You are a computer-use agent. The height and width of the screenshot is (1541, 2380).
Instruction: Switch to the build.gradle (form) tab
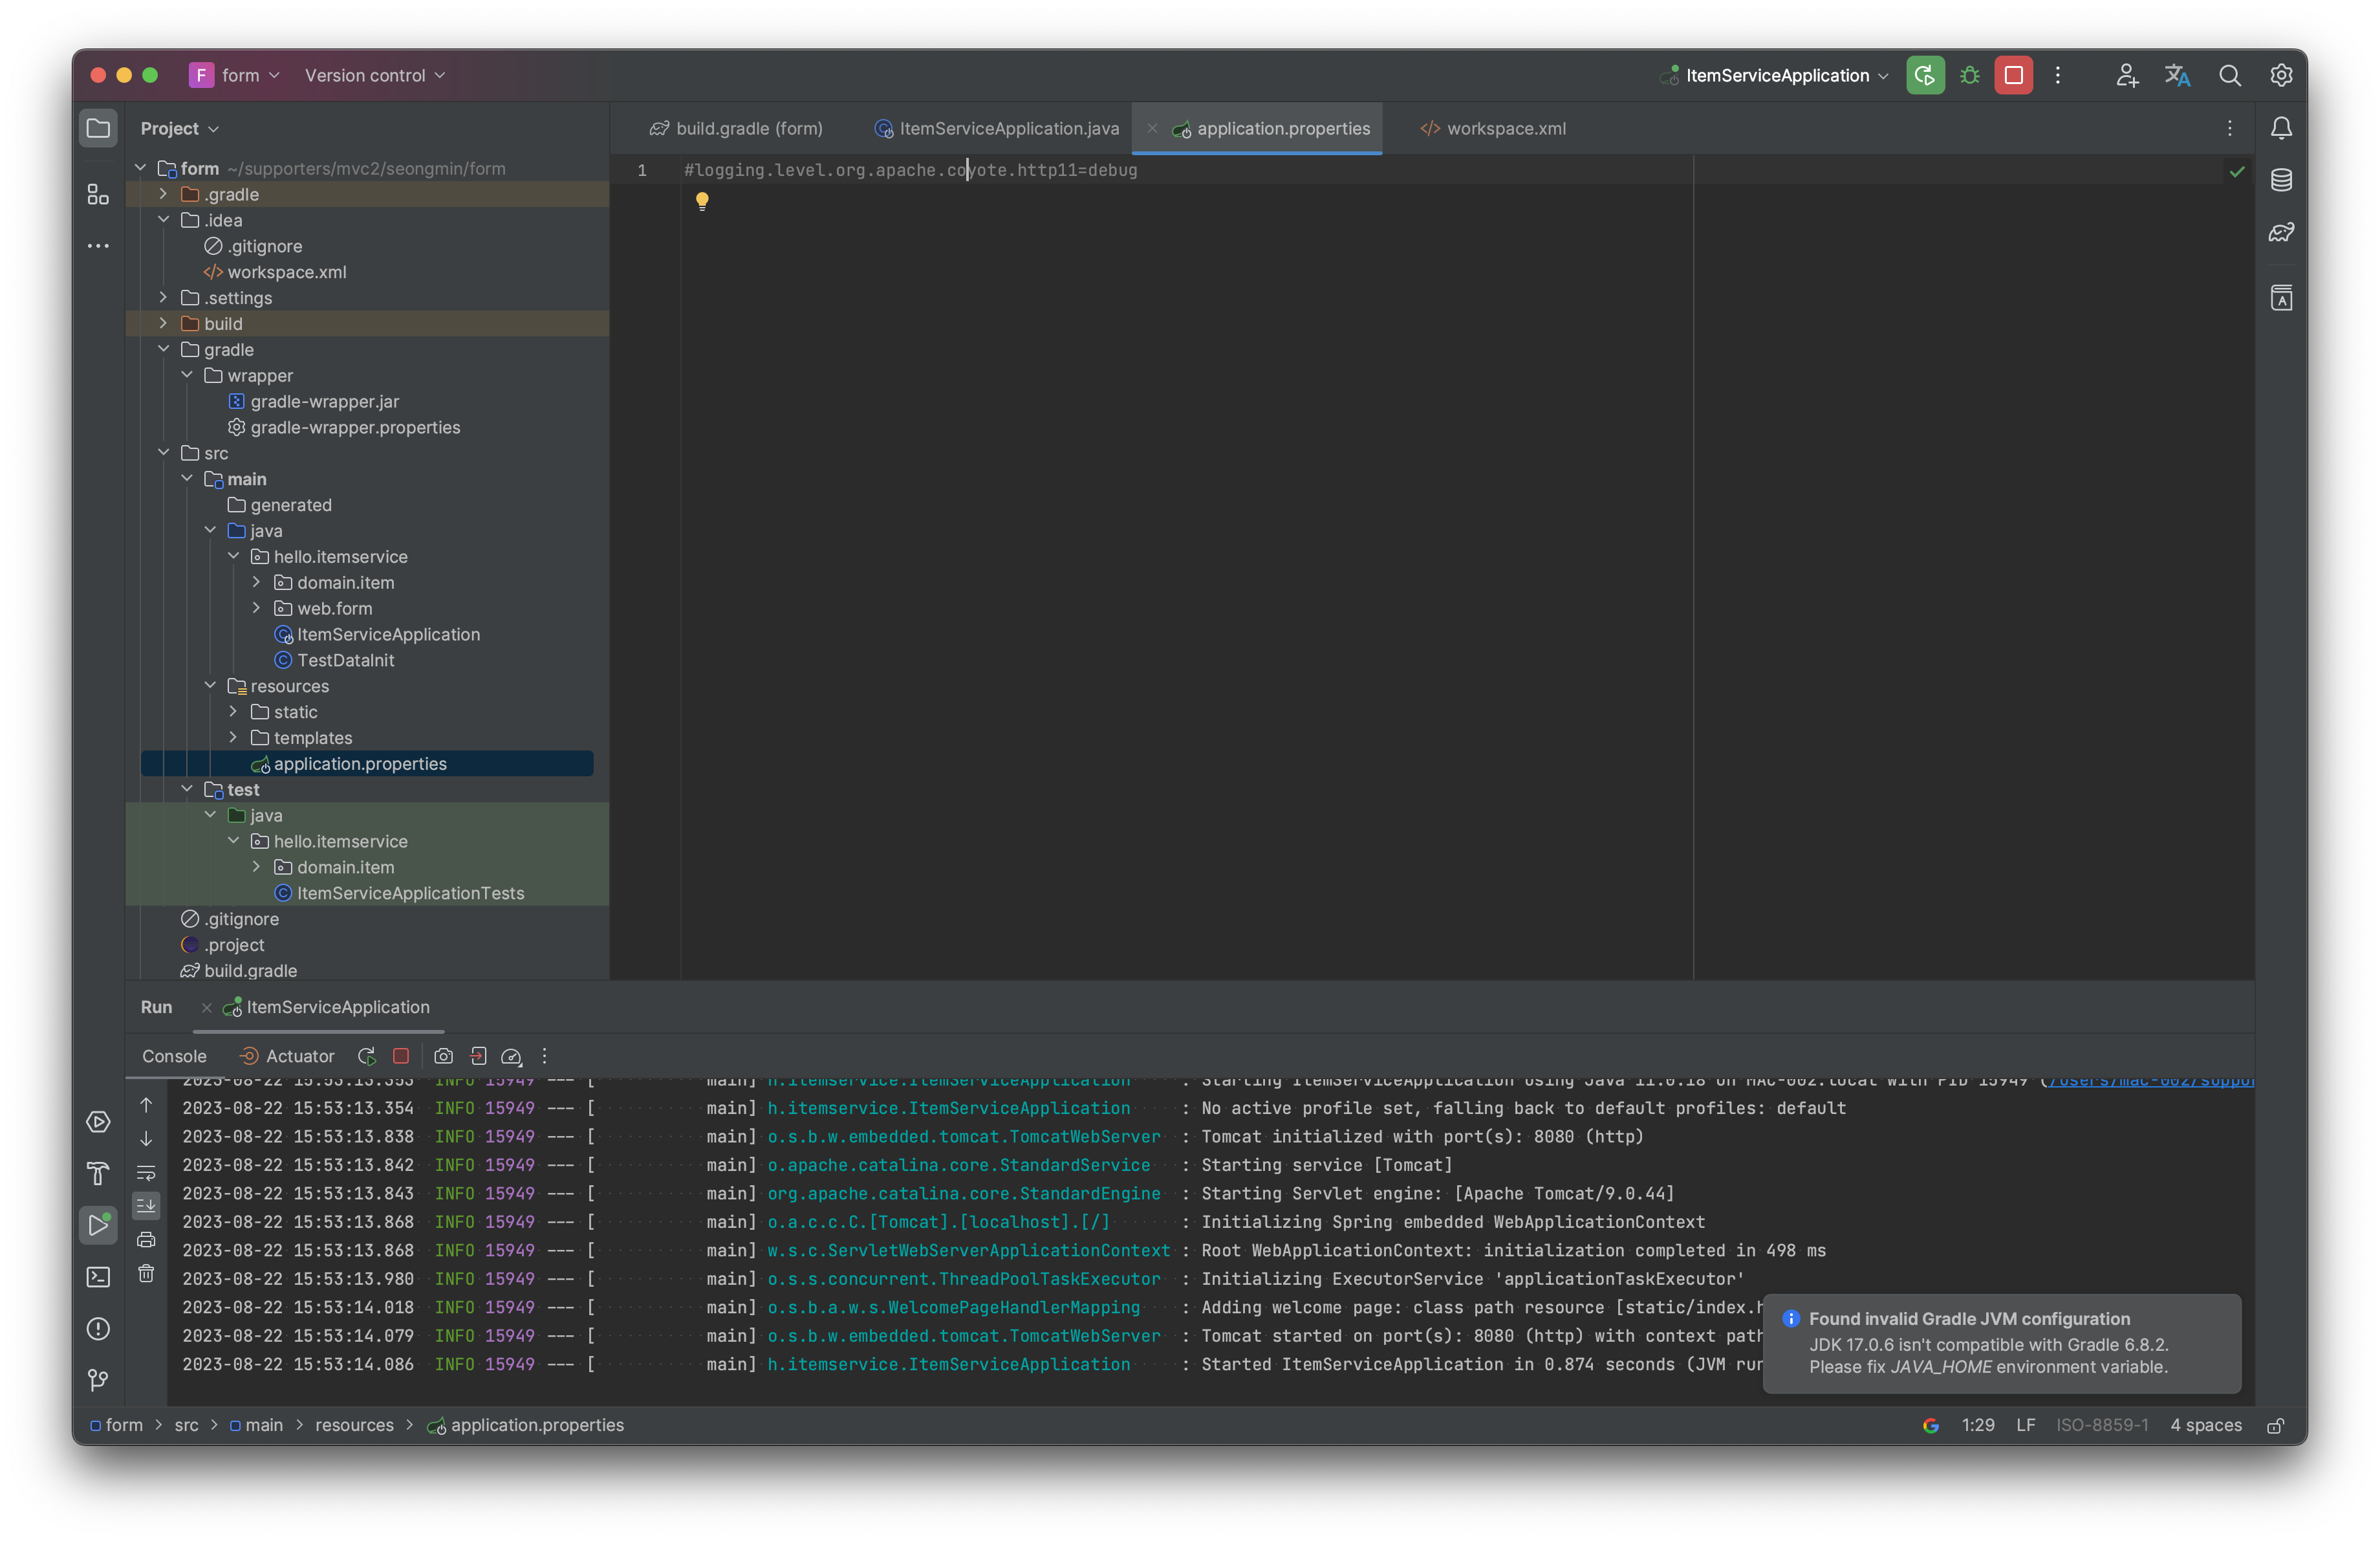[x=736, y=128]
